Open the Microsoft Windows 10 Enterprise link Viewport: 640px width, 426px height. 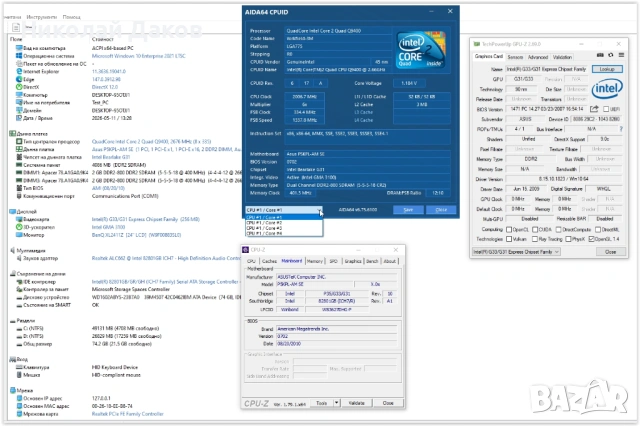[x=138, y=56]
